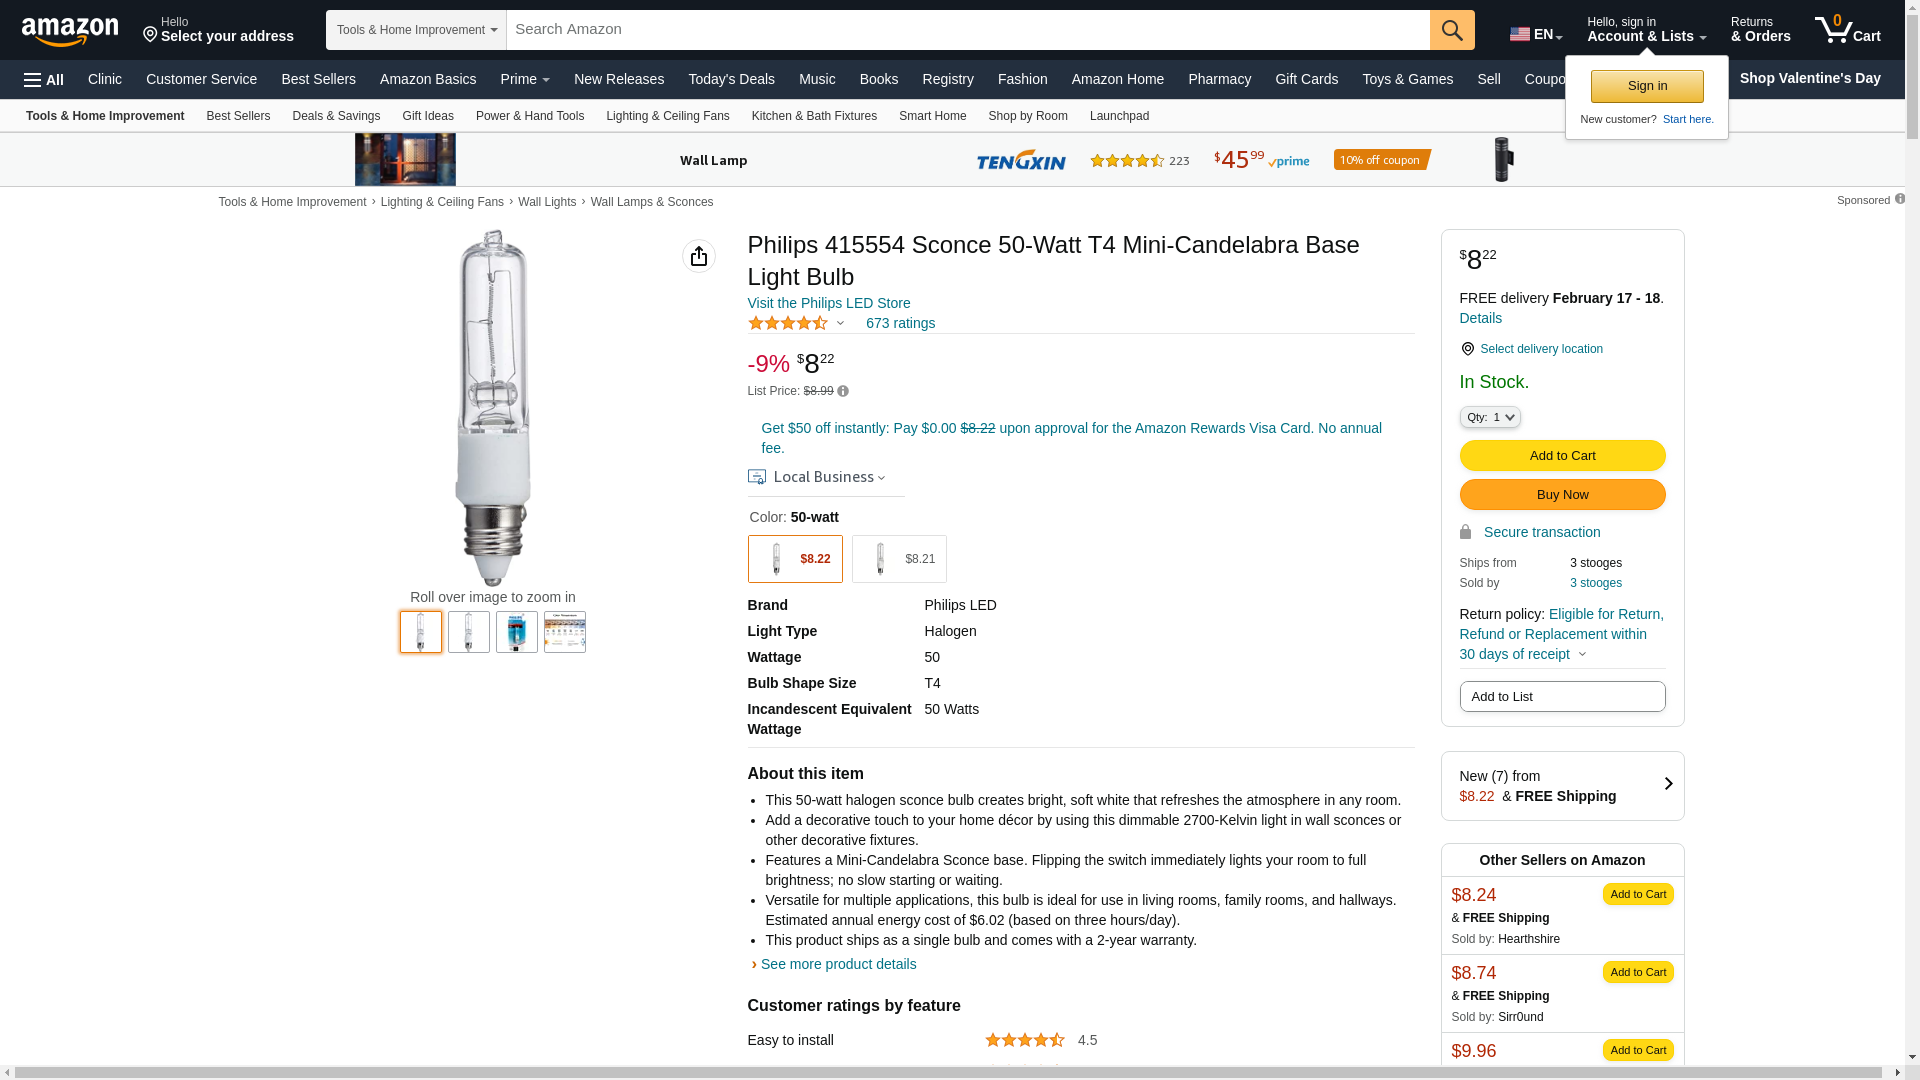Select the third product thumbnail image
Image resolution: width=1920 pixels, height=1080 pixels.
click(x=517, y=632)
